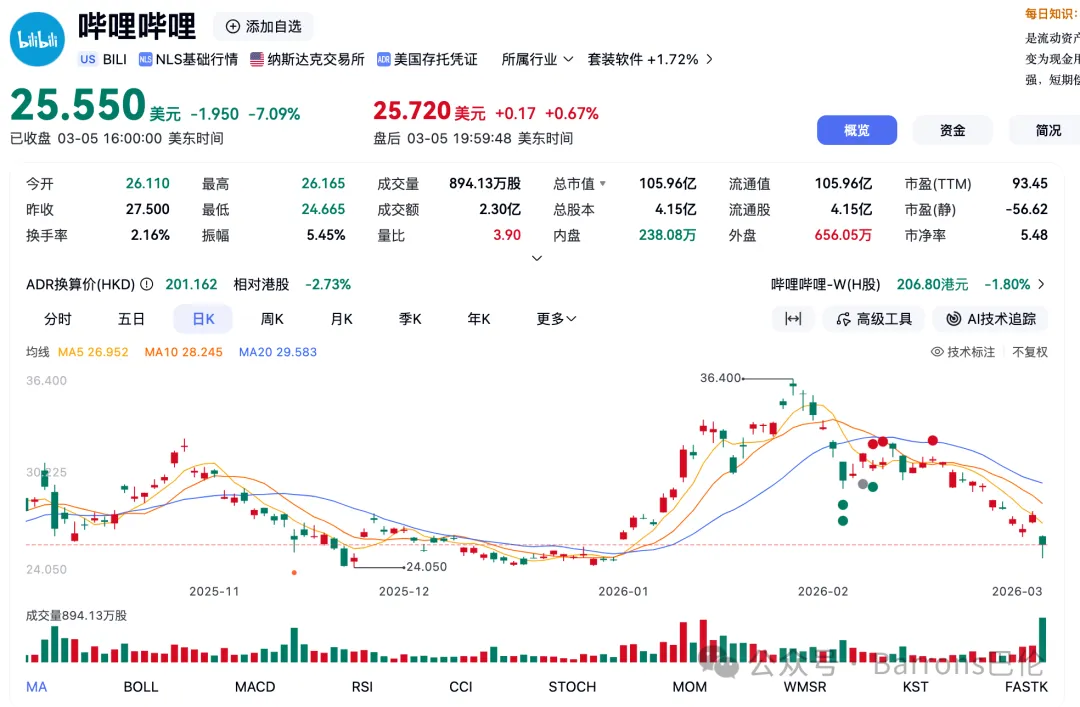Viewport: 1080px width, 707px height.
Task: Select the 季K chart tab
Action: click(410, 319)
